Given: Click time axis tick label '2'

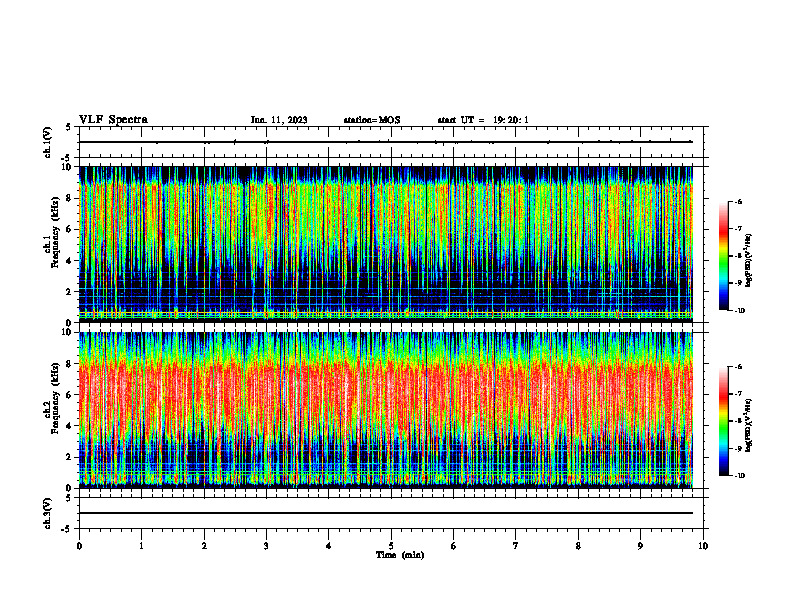Looking at the screenshot, I should 204,546.
